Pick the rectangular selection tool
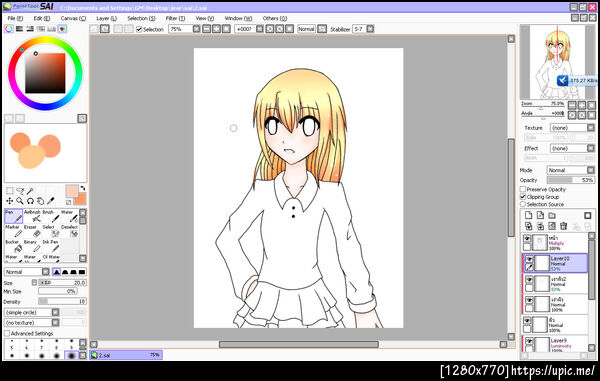 click(10, 190)
